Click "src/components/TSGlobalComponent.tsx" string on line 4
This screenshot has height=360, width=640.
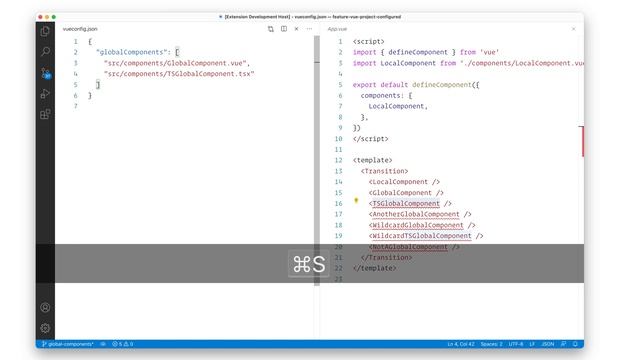coord(179,74)
